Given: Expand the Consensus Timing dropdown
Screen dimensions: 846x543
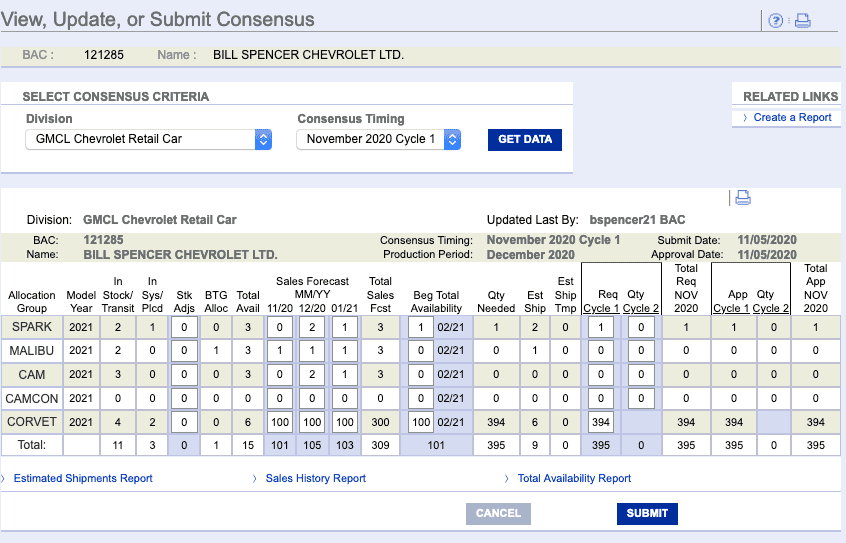Looking at the screenshot, I should click(378, 139).
